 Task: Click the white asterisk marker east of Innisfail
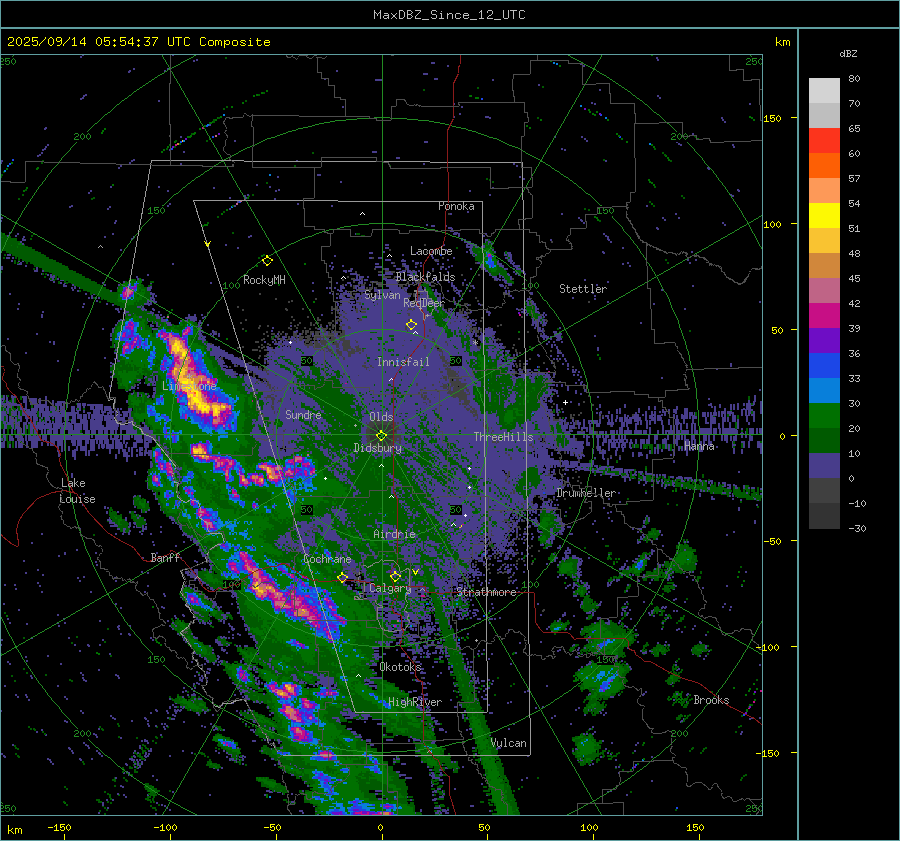coord(475,343)
